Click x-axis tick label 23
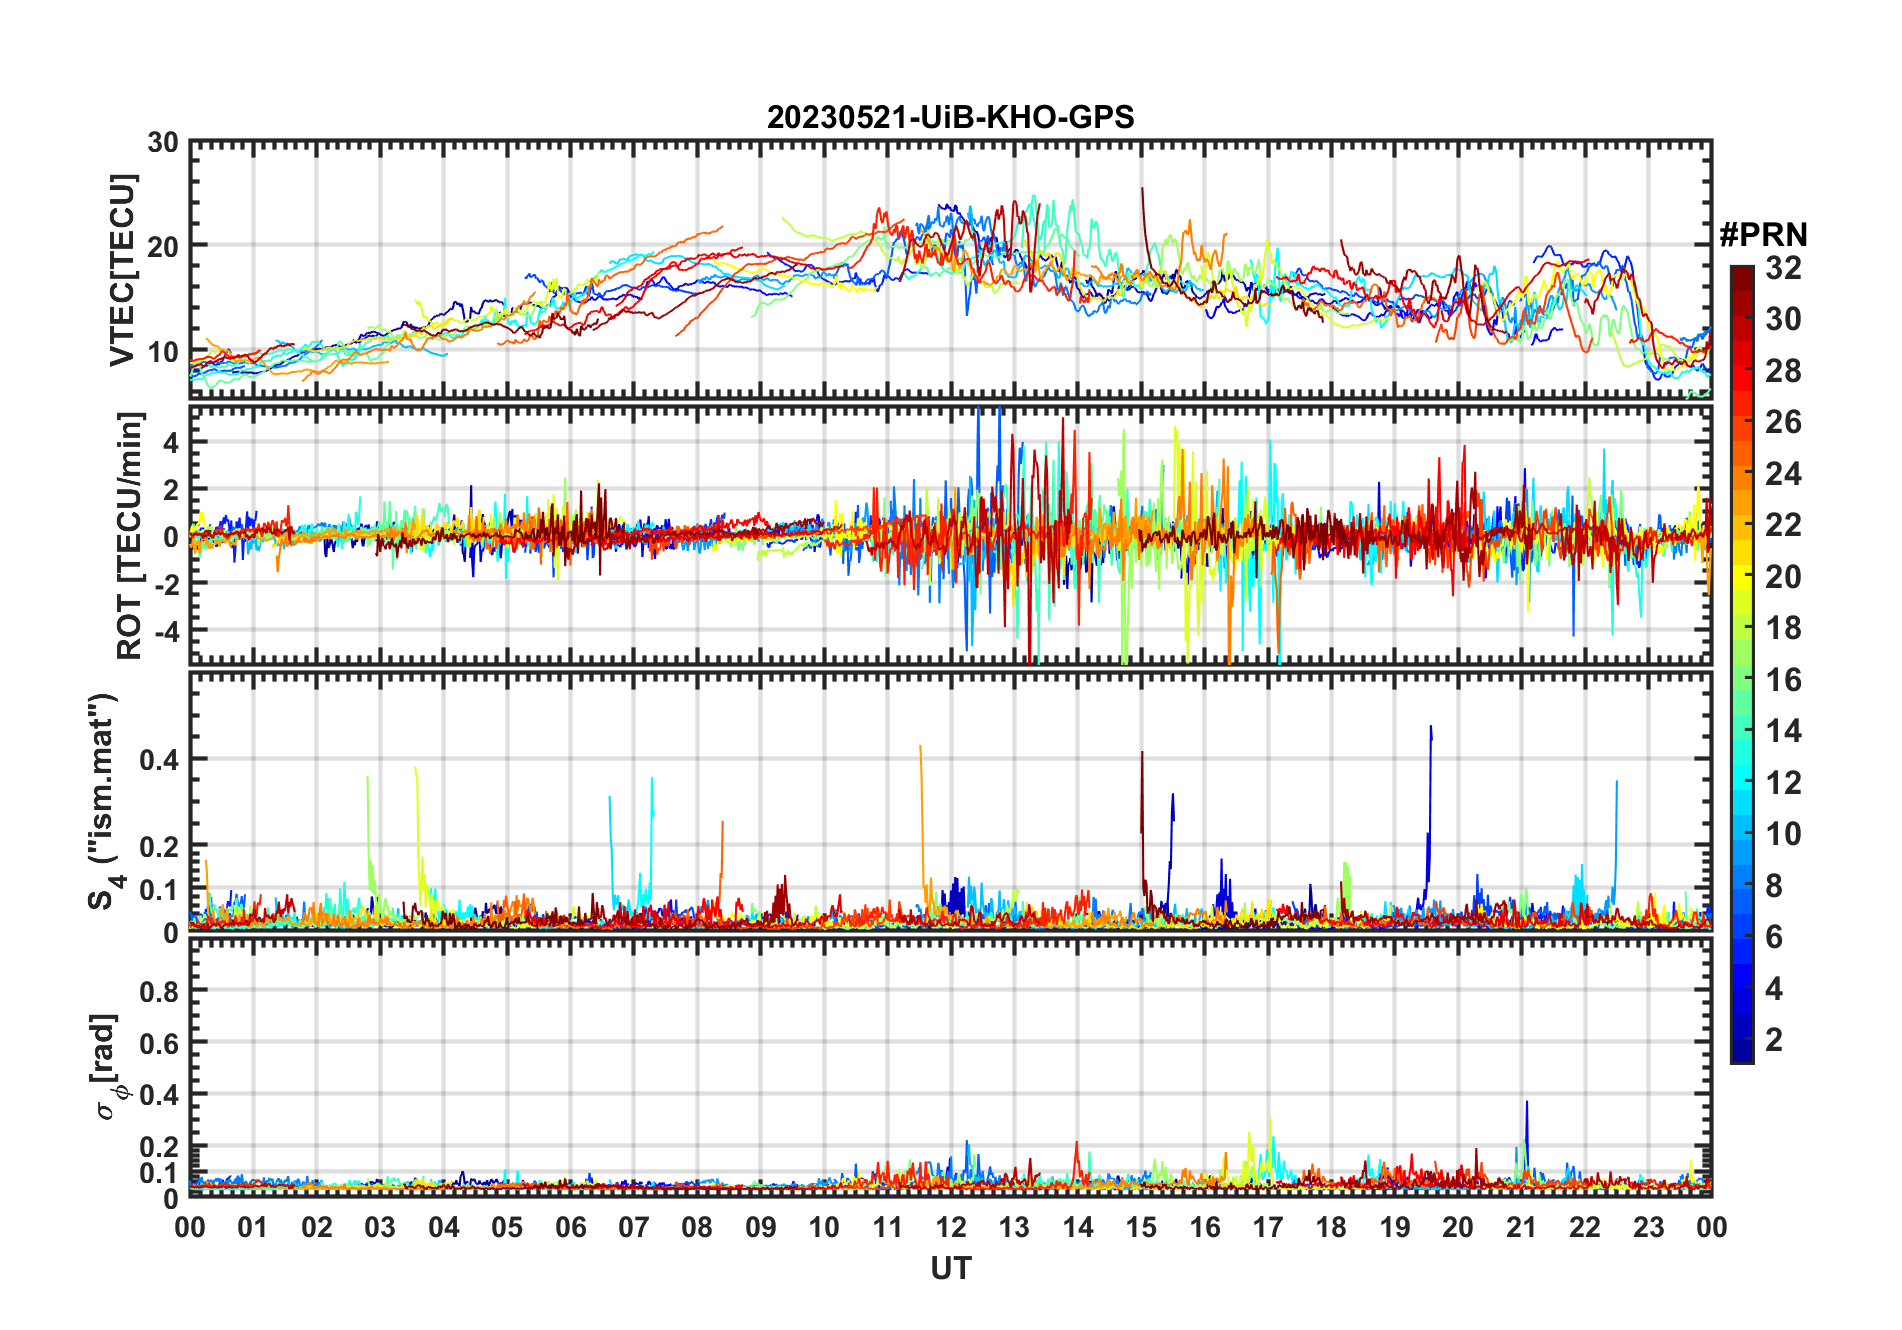The width and height of the screenshot is (1902, 1330). point(1648,1227)
